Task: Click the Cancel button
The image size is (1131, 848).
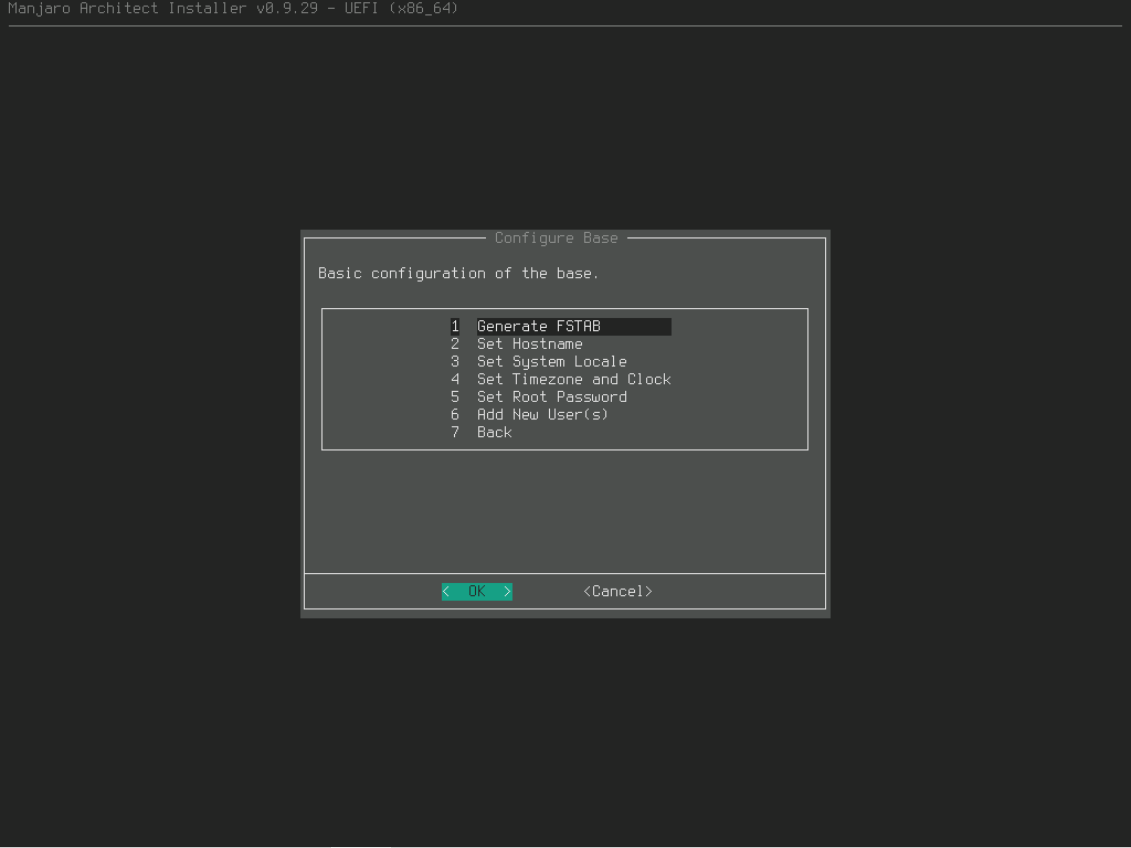Action: pyautogui.click(x=617, y=591)
